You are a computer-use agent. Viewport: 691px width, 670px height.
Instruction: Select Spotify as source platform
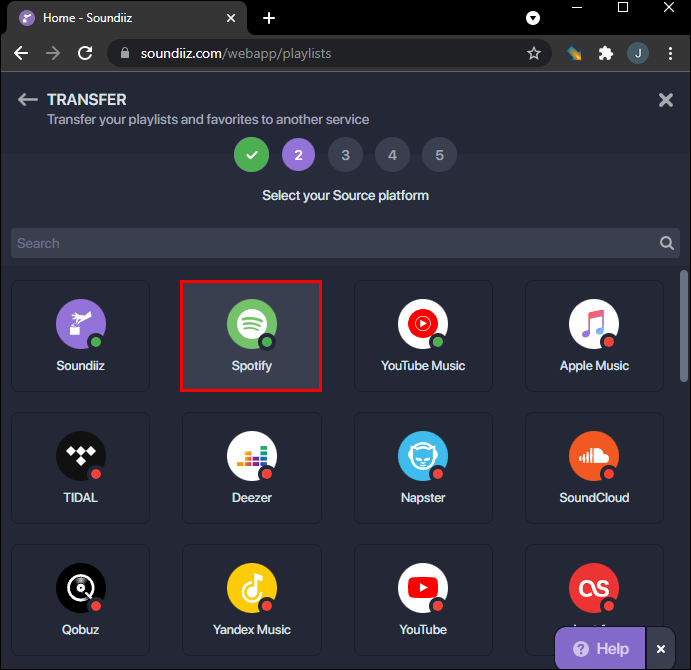pyautogui.click(x=251, y=335)
